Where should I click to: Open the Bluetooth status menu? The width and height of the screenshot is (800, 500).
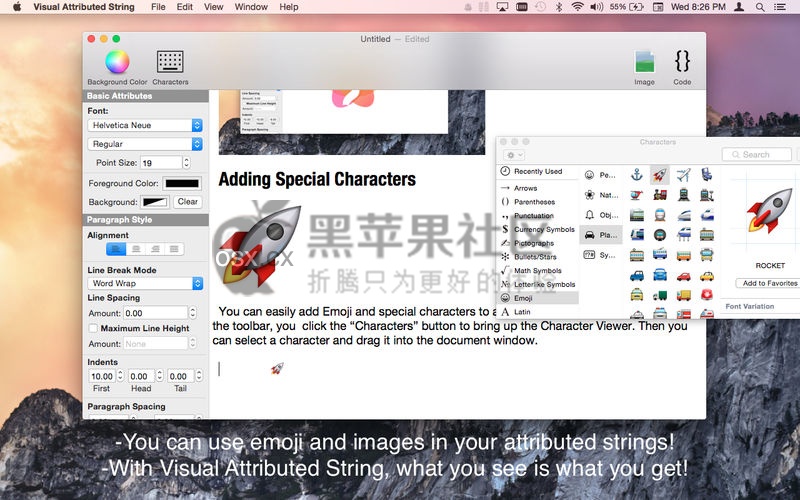559,7
